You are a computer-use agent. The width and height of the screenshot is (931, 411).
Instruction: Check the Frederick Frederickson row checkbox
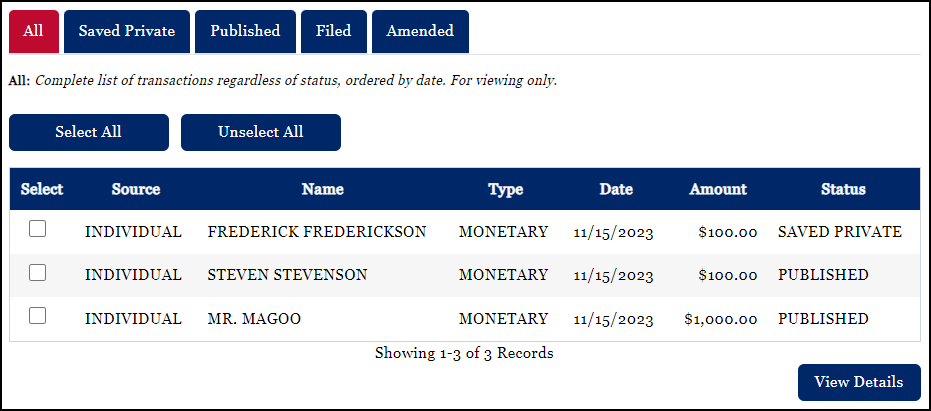coord(38,229)
